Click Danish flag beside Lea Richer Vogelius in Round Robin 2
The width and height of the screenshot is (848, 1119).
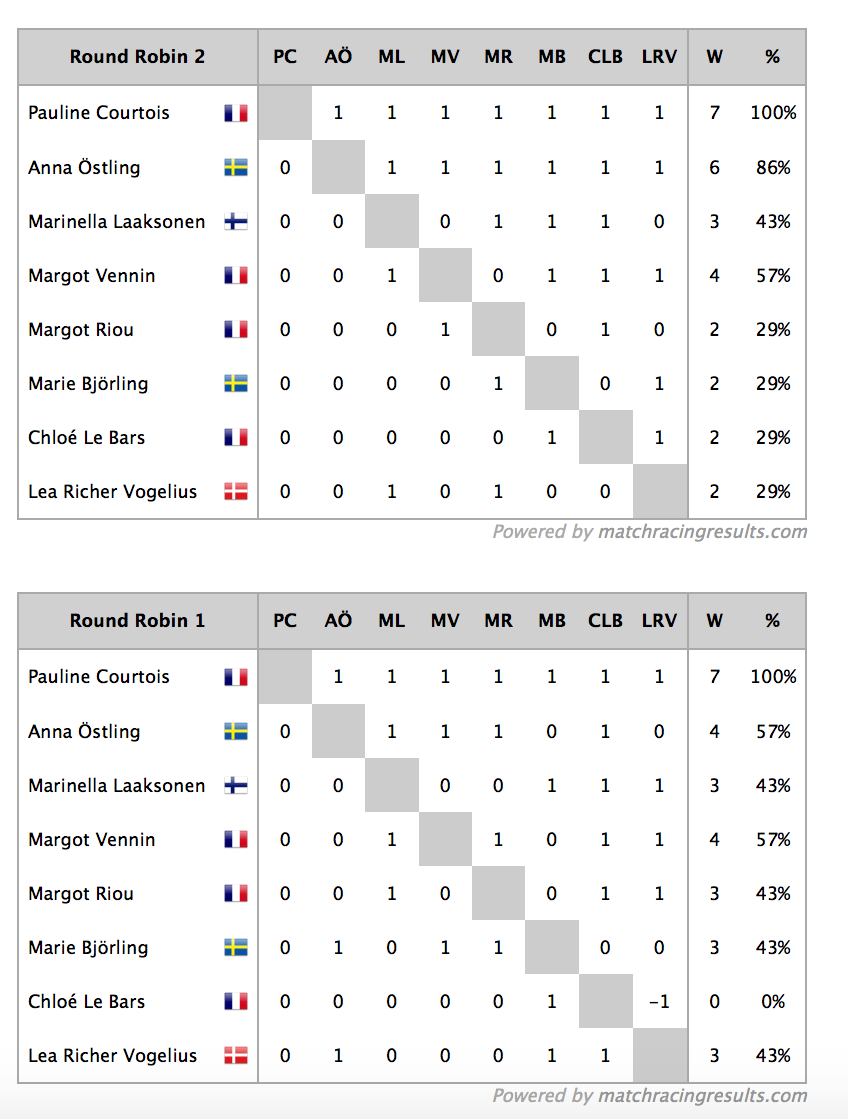[x=236, y=492]
